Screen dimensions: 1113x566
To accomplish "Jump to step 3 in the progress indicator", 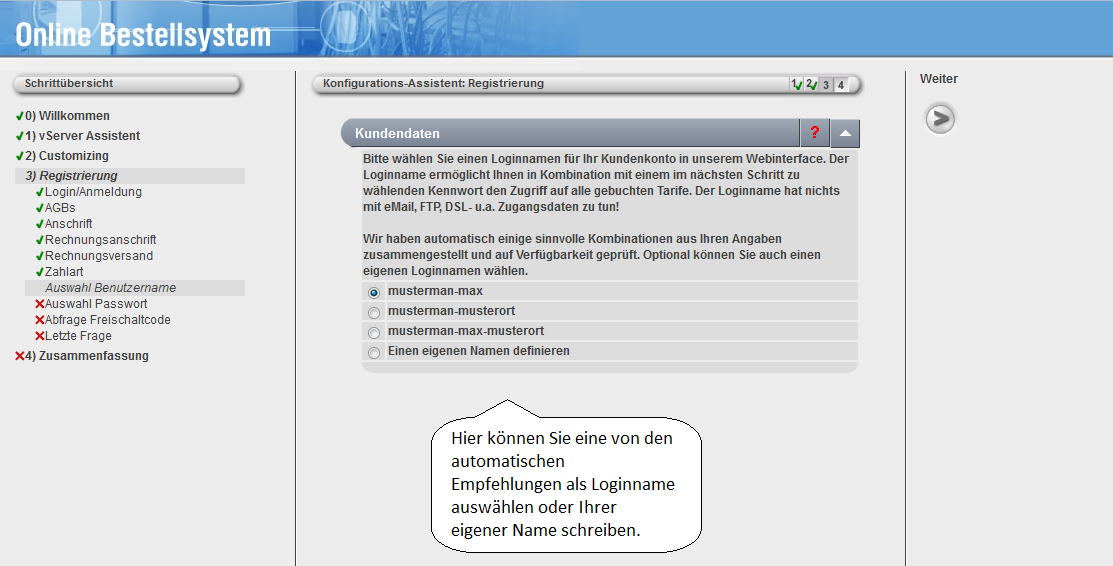I will click(x=826, y=85).
